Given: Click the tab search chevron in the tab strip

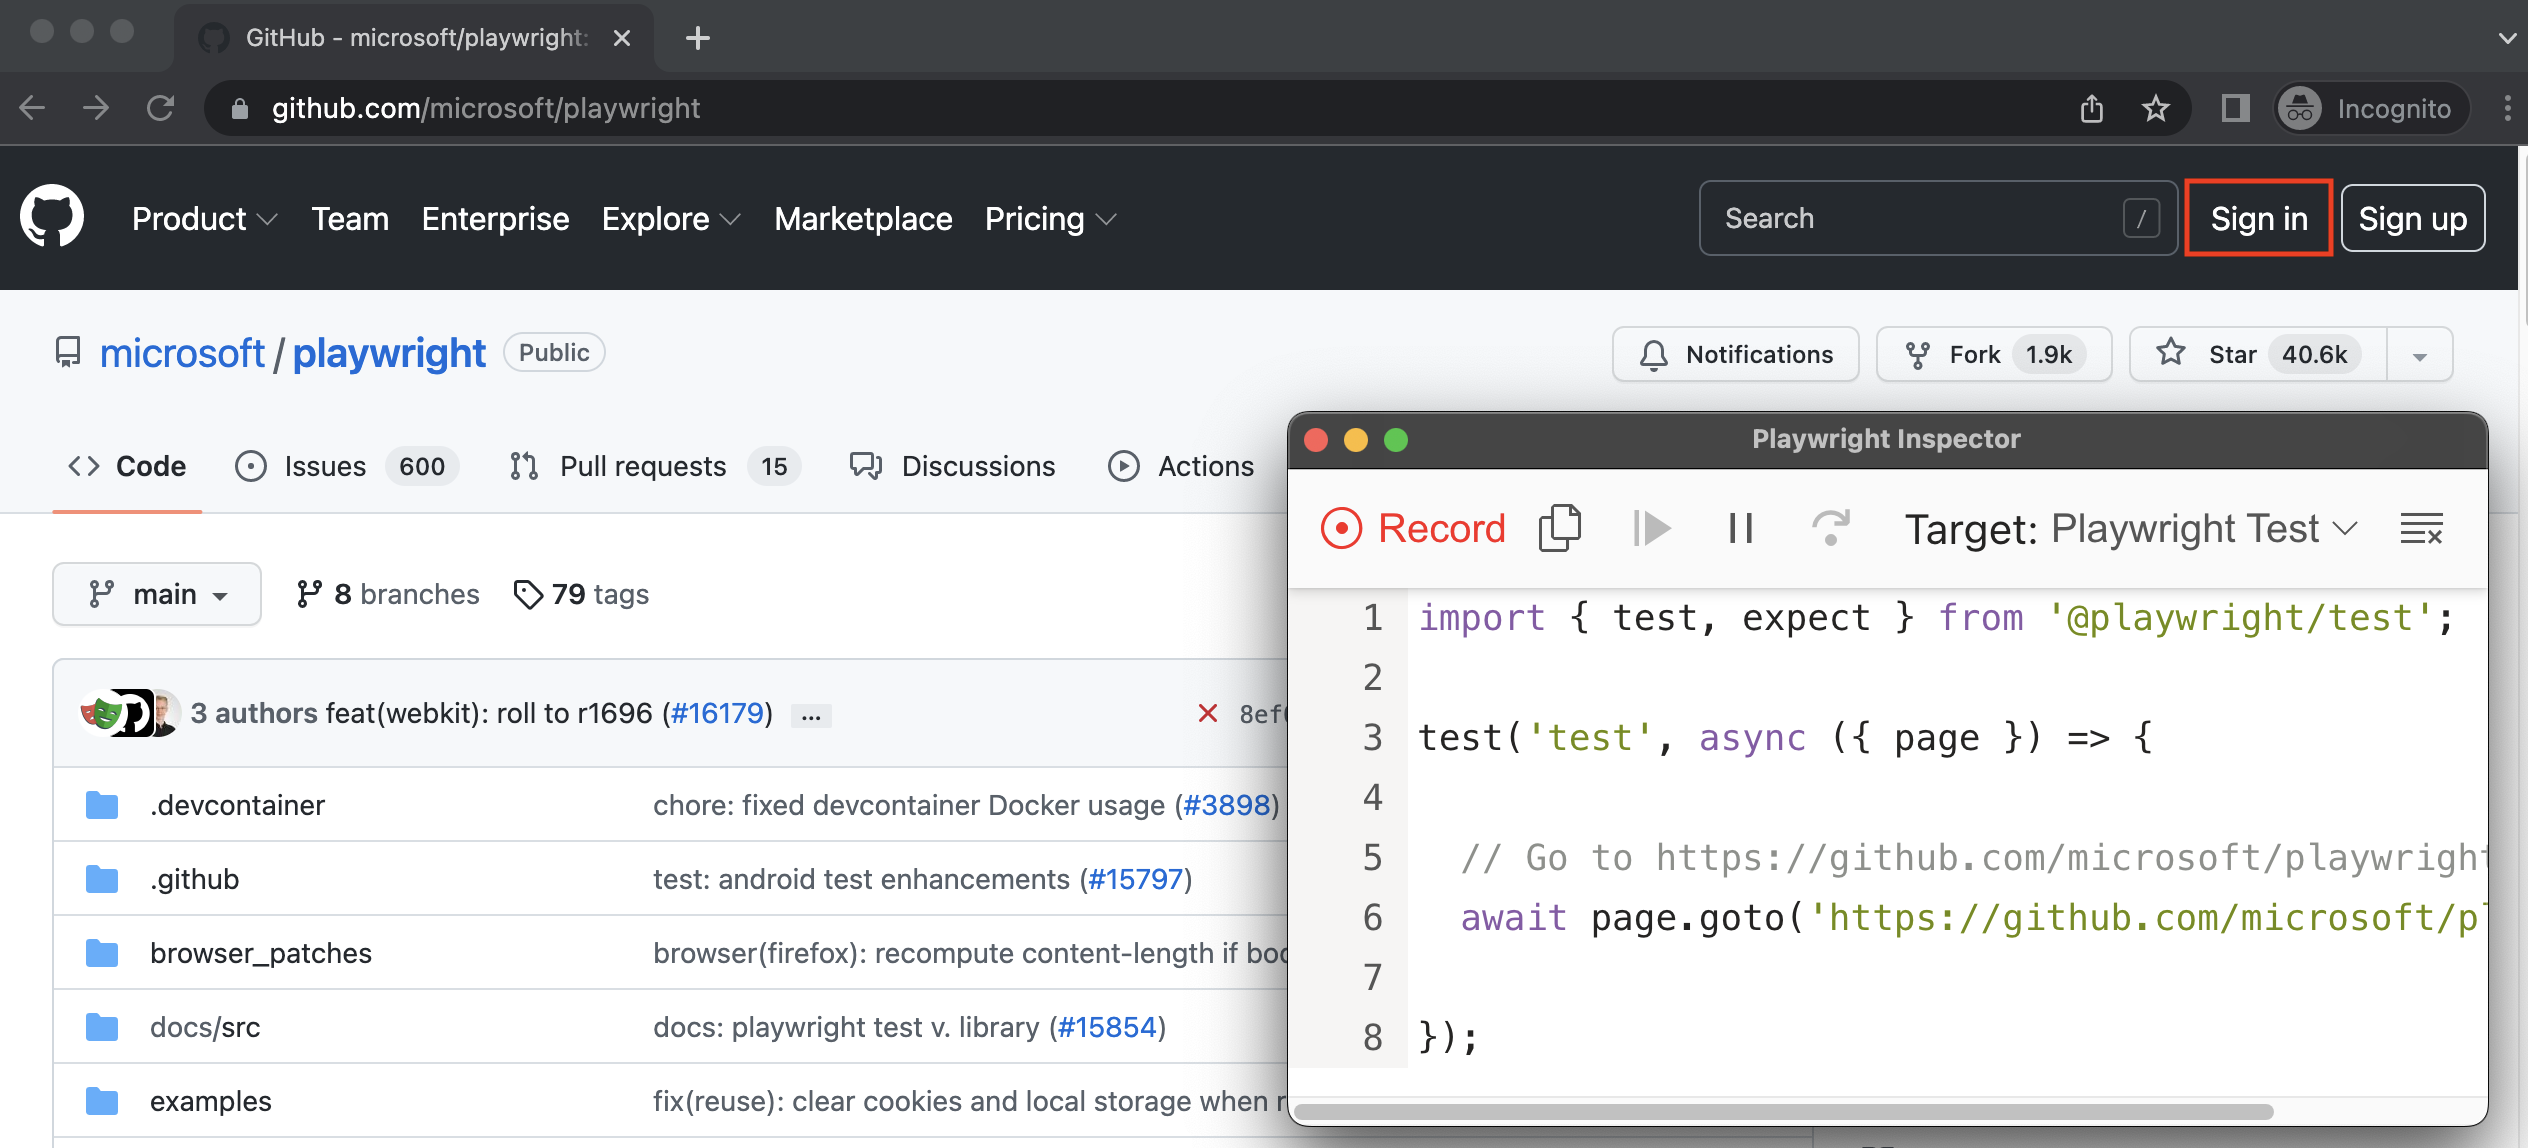Looking at the screenshot, I should tap(2507, 38).
